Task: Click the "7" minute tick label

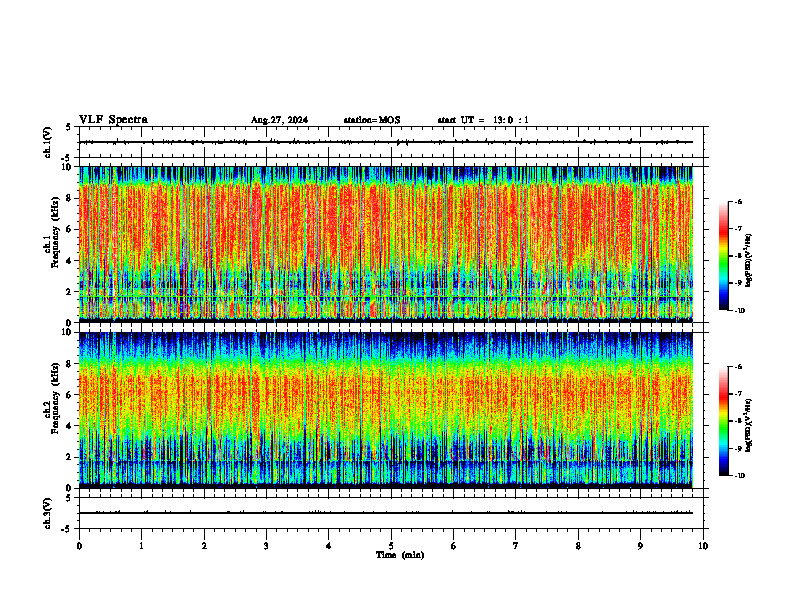Action: click(516, 546)
